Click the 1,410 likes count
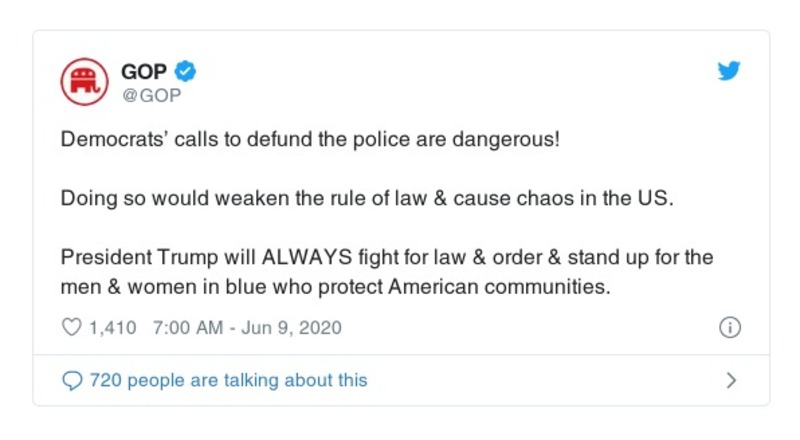This screenshot has height=440, width=800. click(113, 327)
